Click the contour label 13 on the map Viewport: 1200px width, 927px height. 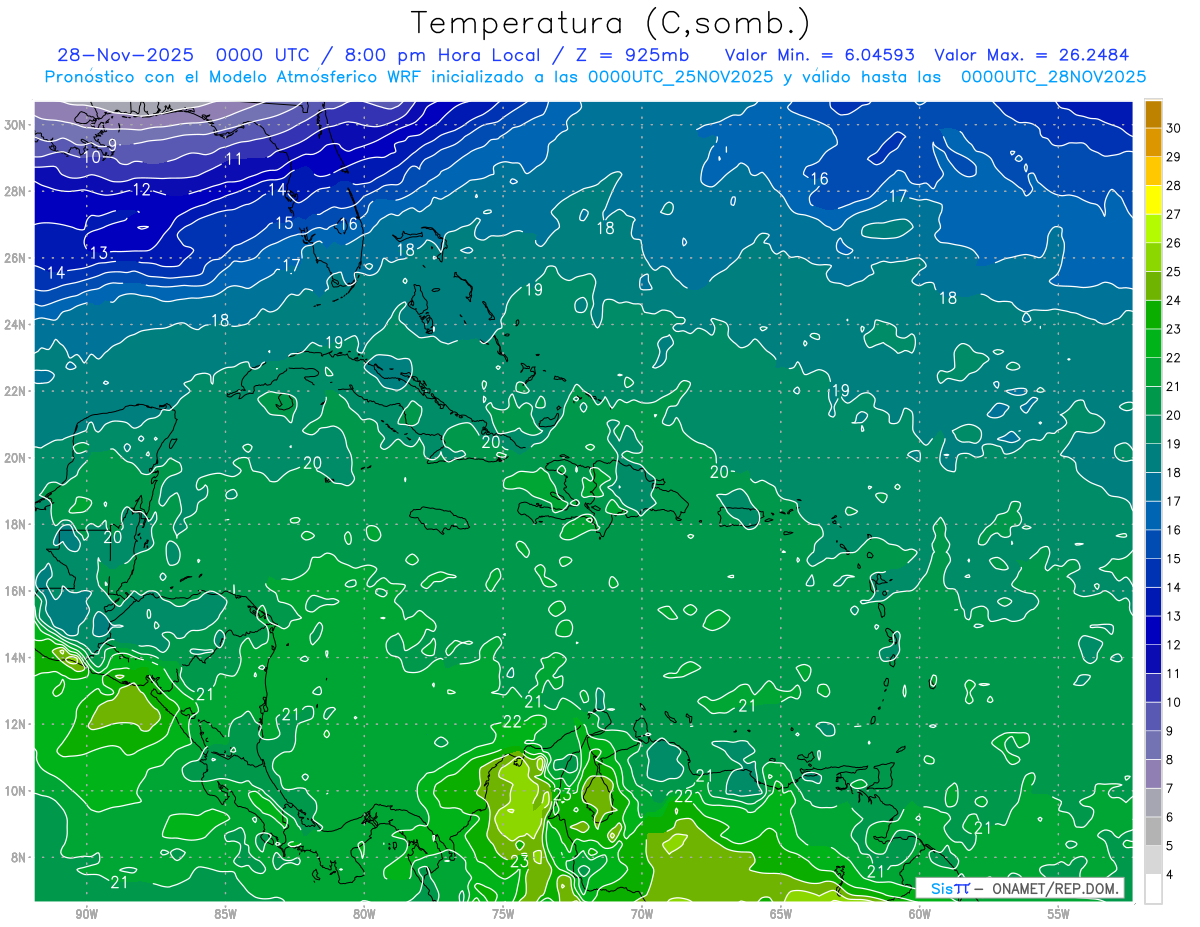98,253
